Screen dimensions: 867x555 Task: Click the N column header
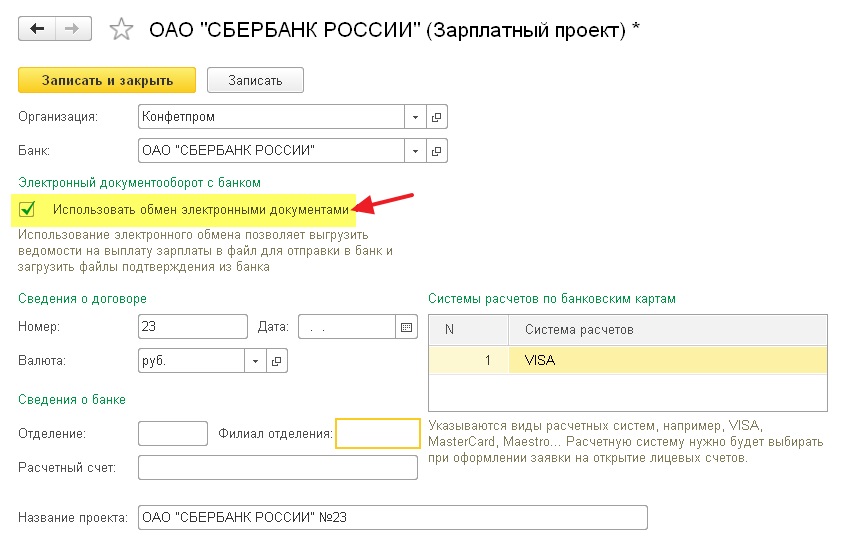coord(468,330)
